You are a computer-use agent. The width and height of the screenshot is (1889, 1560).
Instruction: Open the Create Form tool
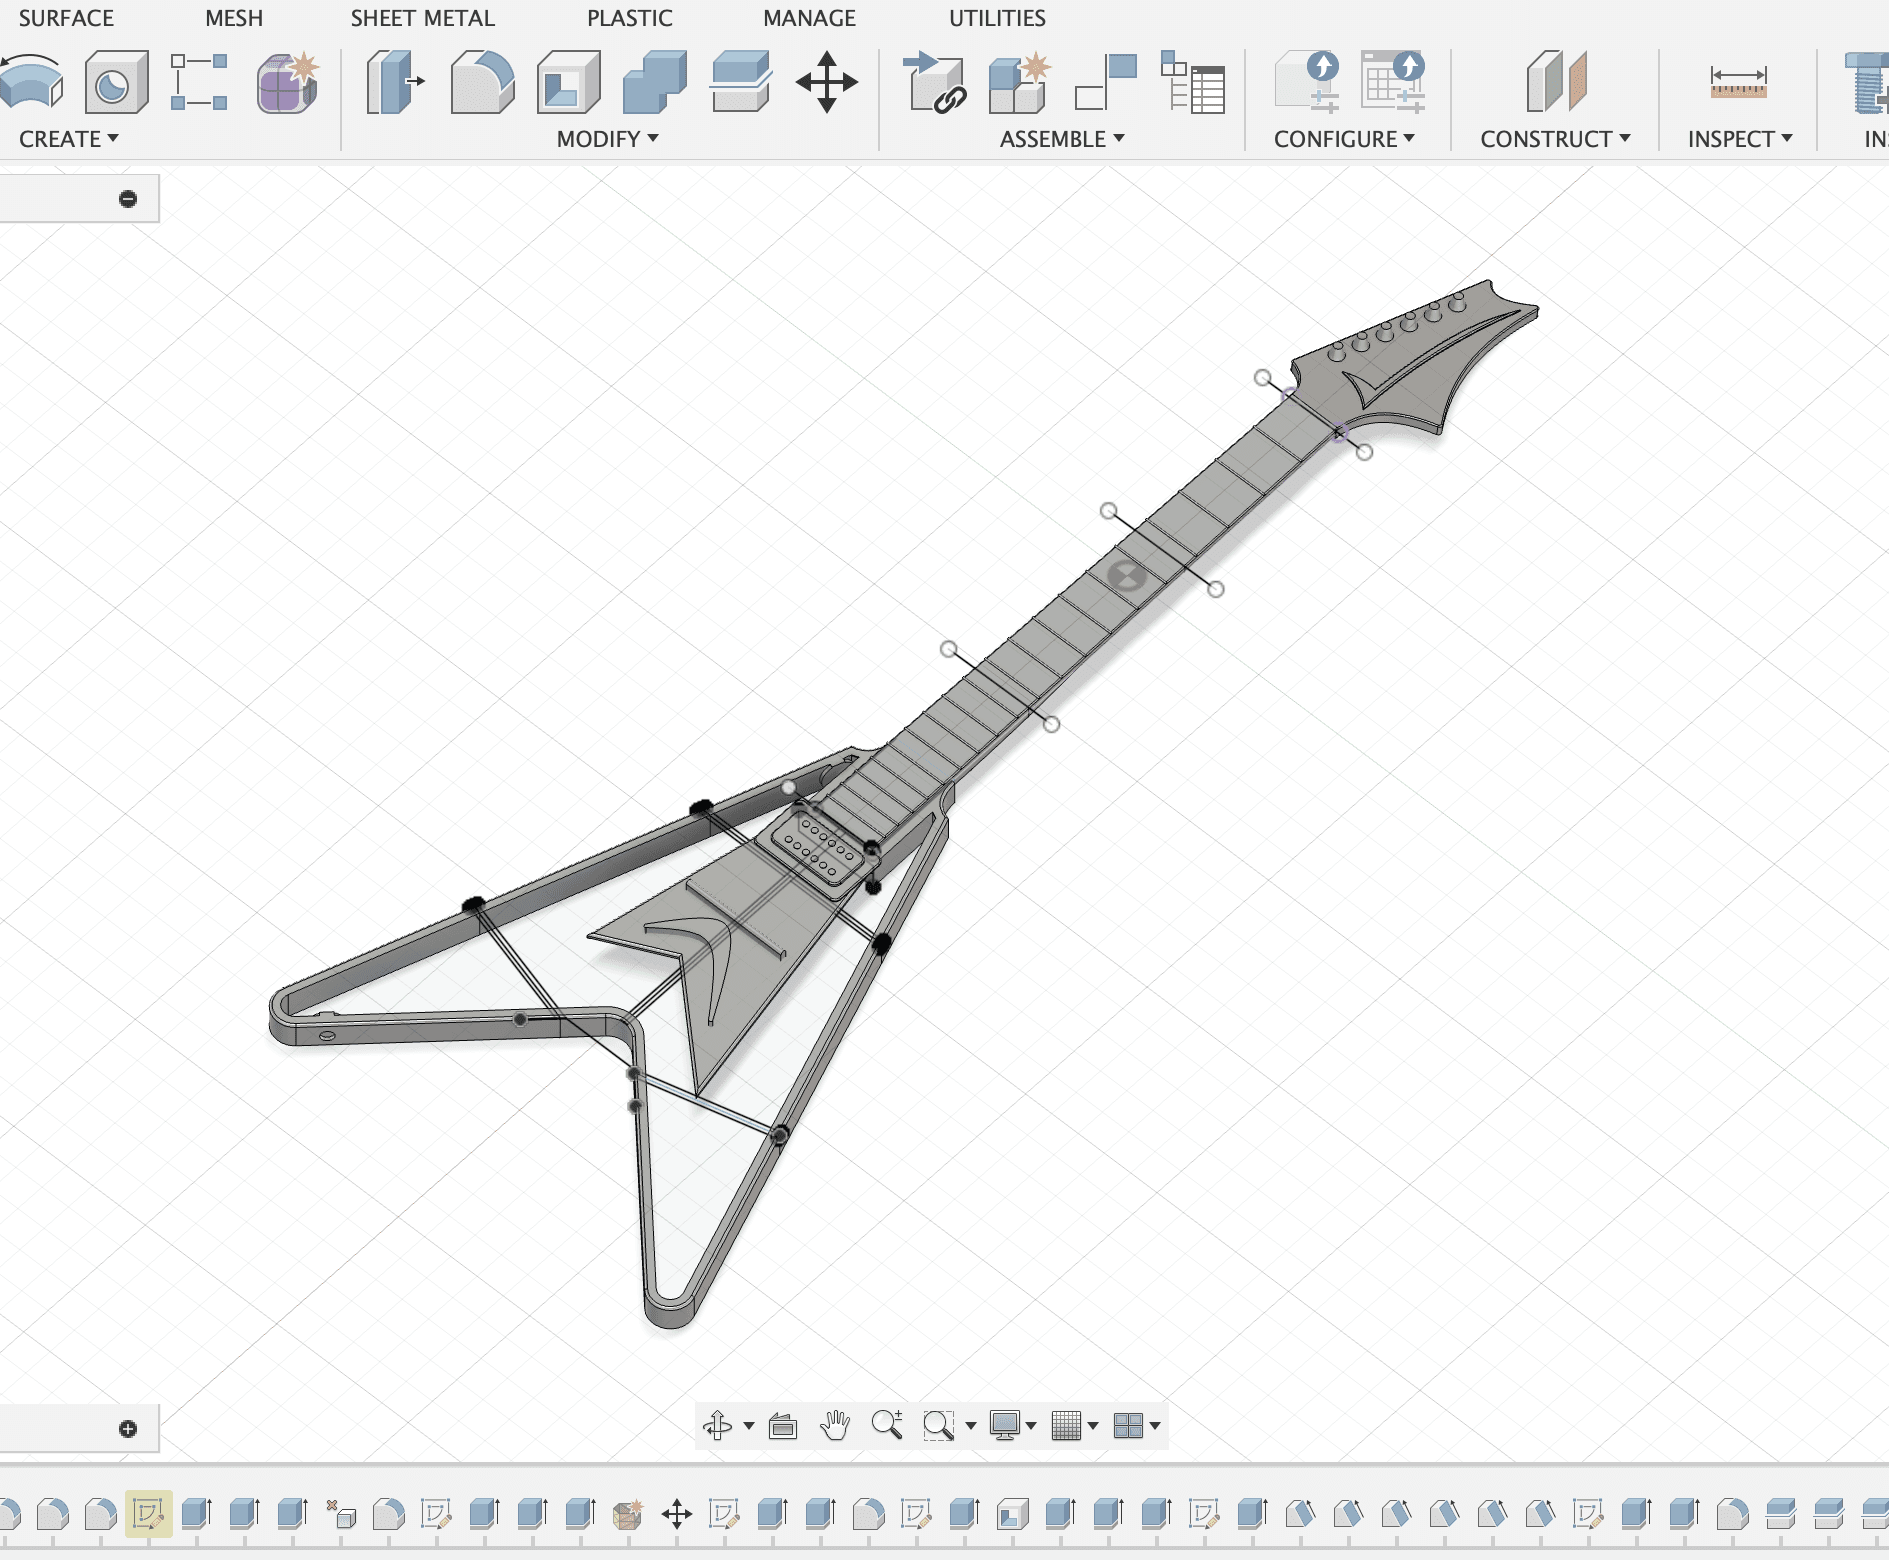click(x=286, y=85)
